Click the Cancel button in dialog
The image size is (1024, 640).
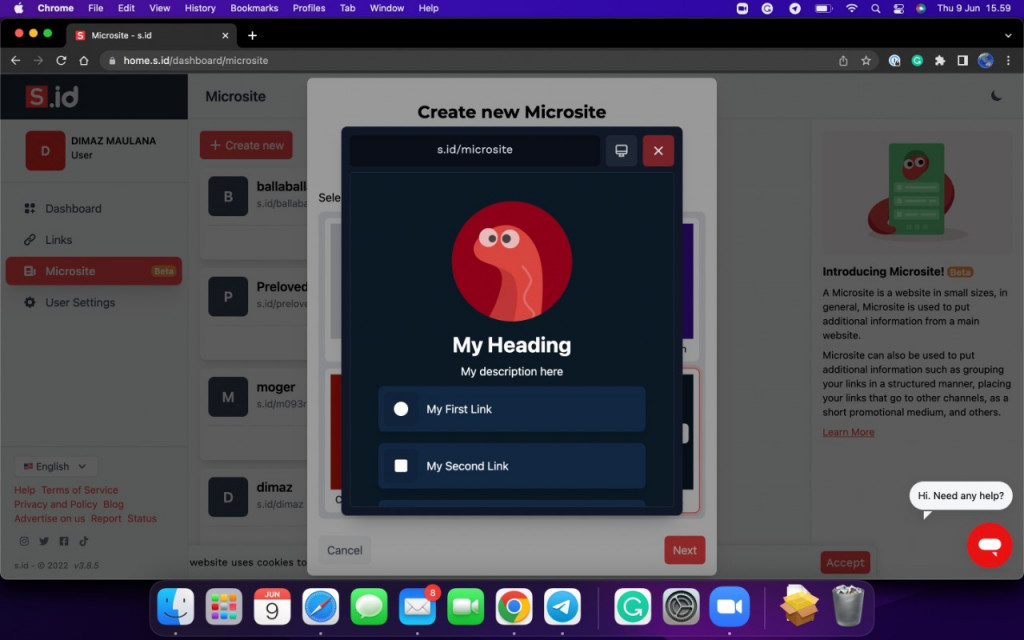345,550
